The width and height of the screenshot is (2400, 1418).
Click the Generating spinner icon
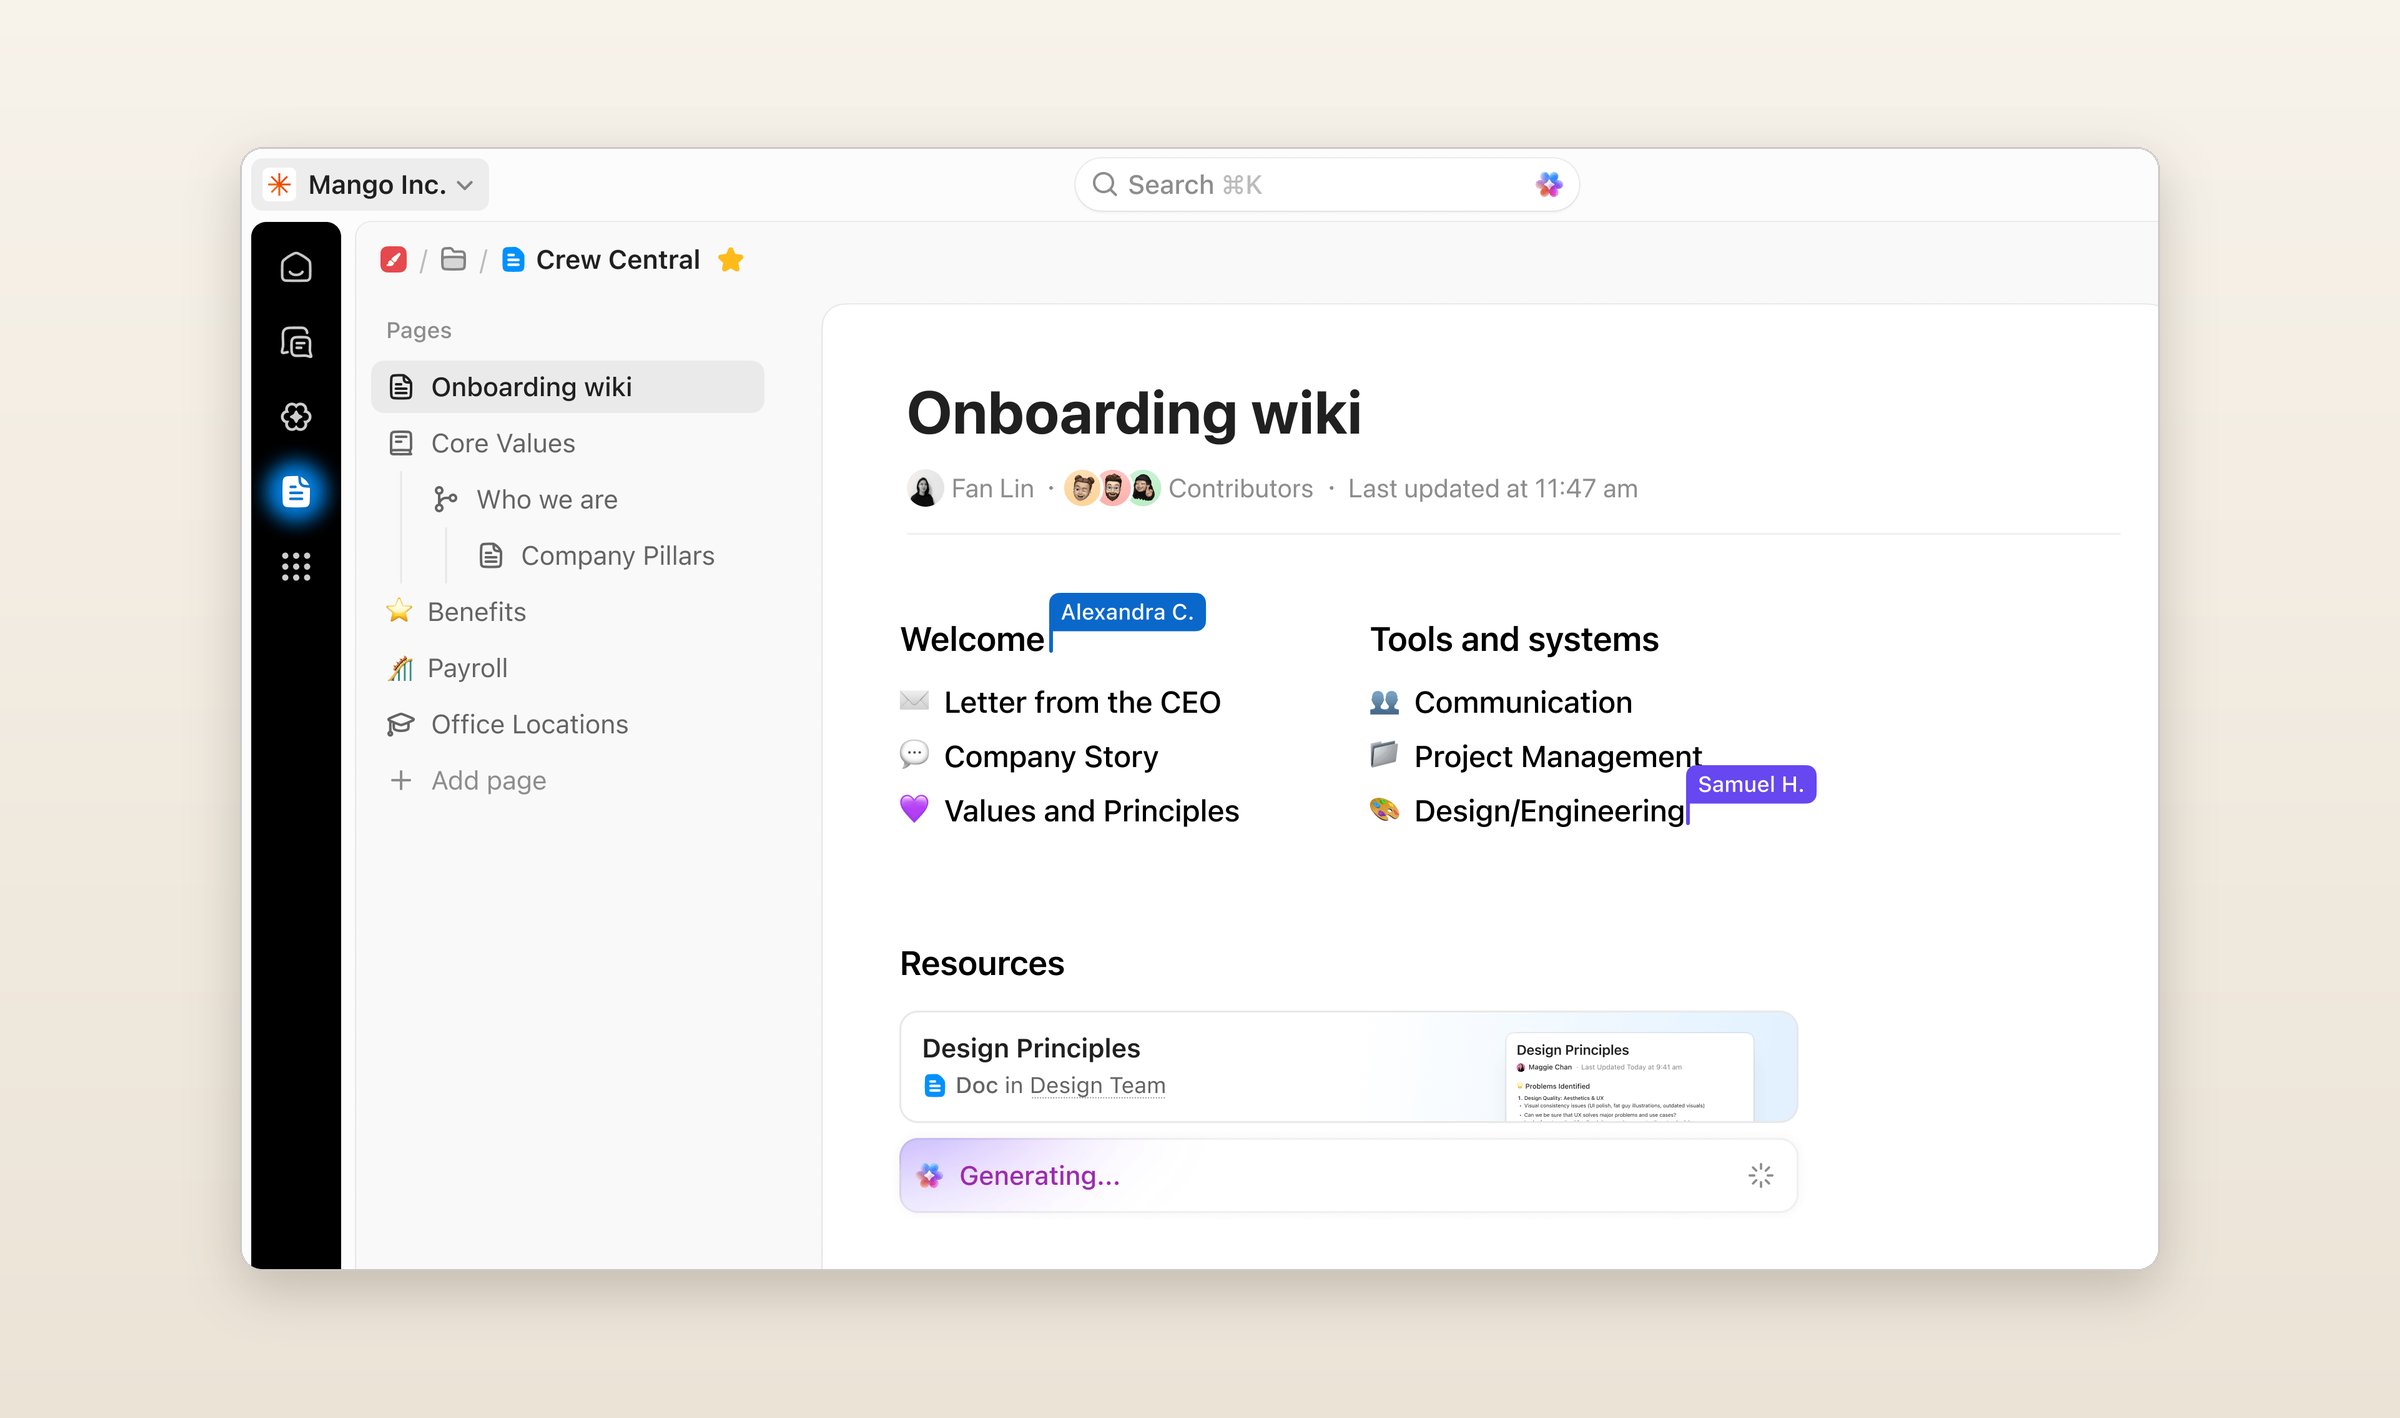pyautogui.click(x=1760, y=1175)
